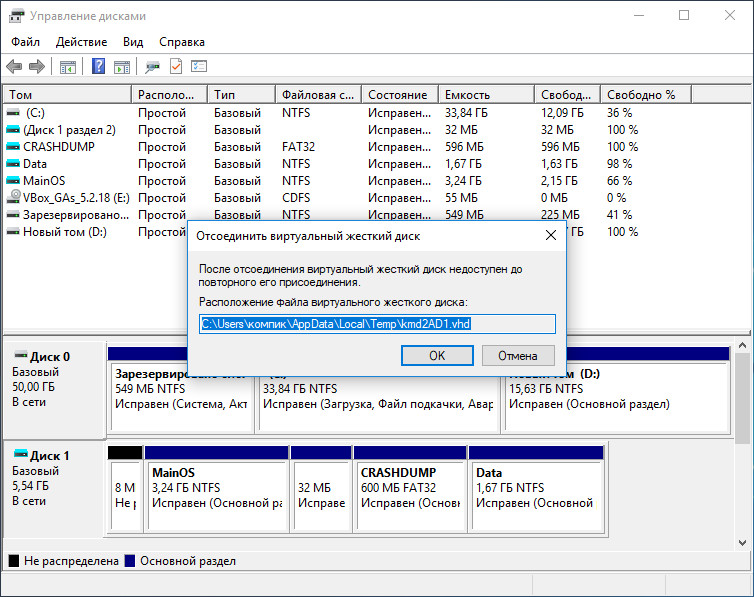This screenshot has height=597, width=754.
Task: Select the CRASHDUMP volume row in list
Action: 58,147
